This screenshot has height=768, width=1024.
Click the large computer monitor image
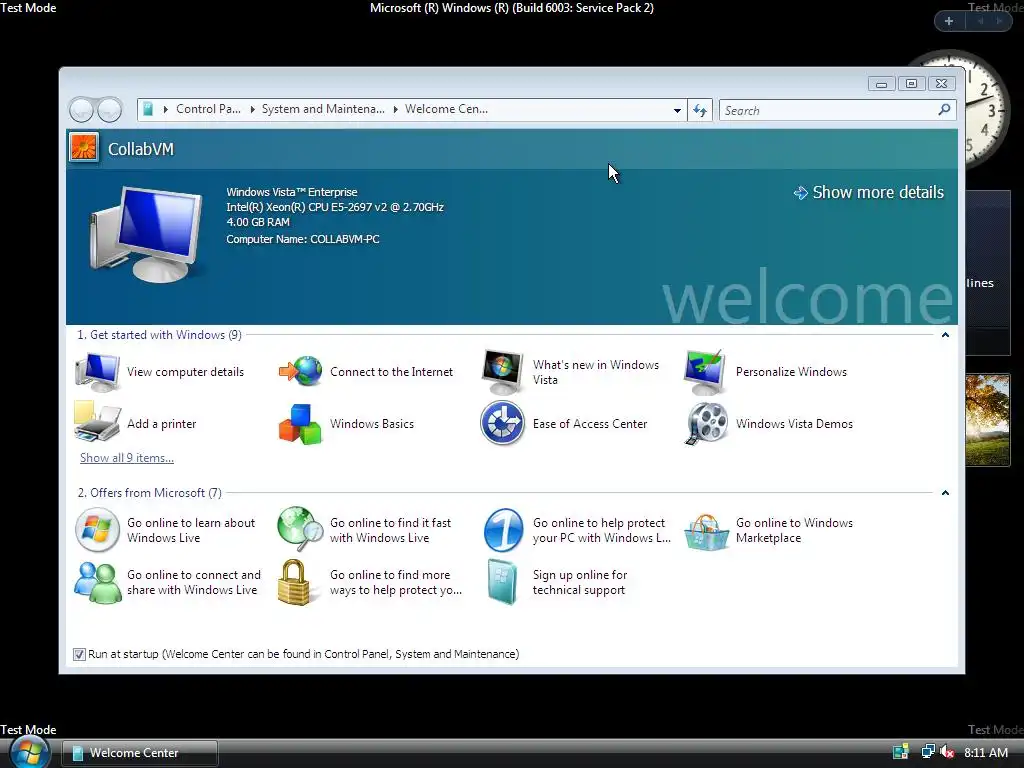pos(146,233)
